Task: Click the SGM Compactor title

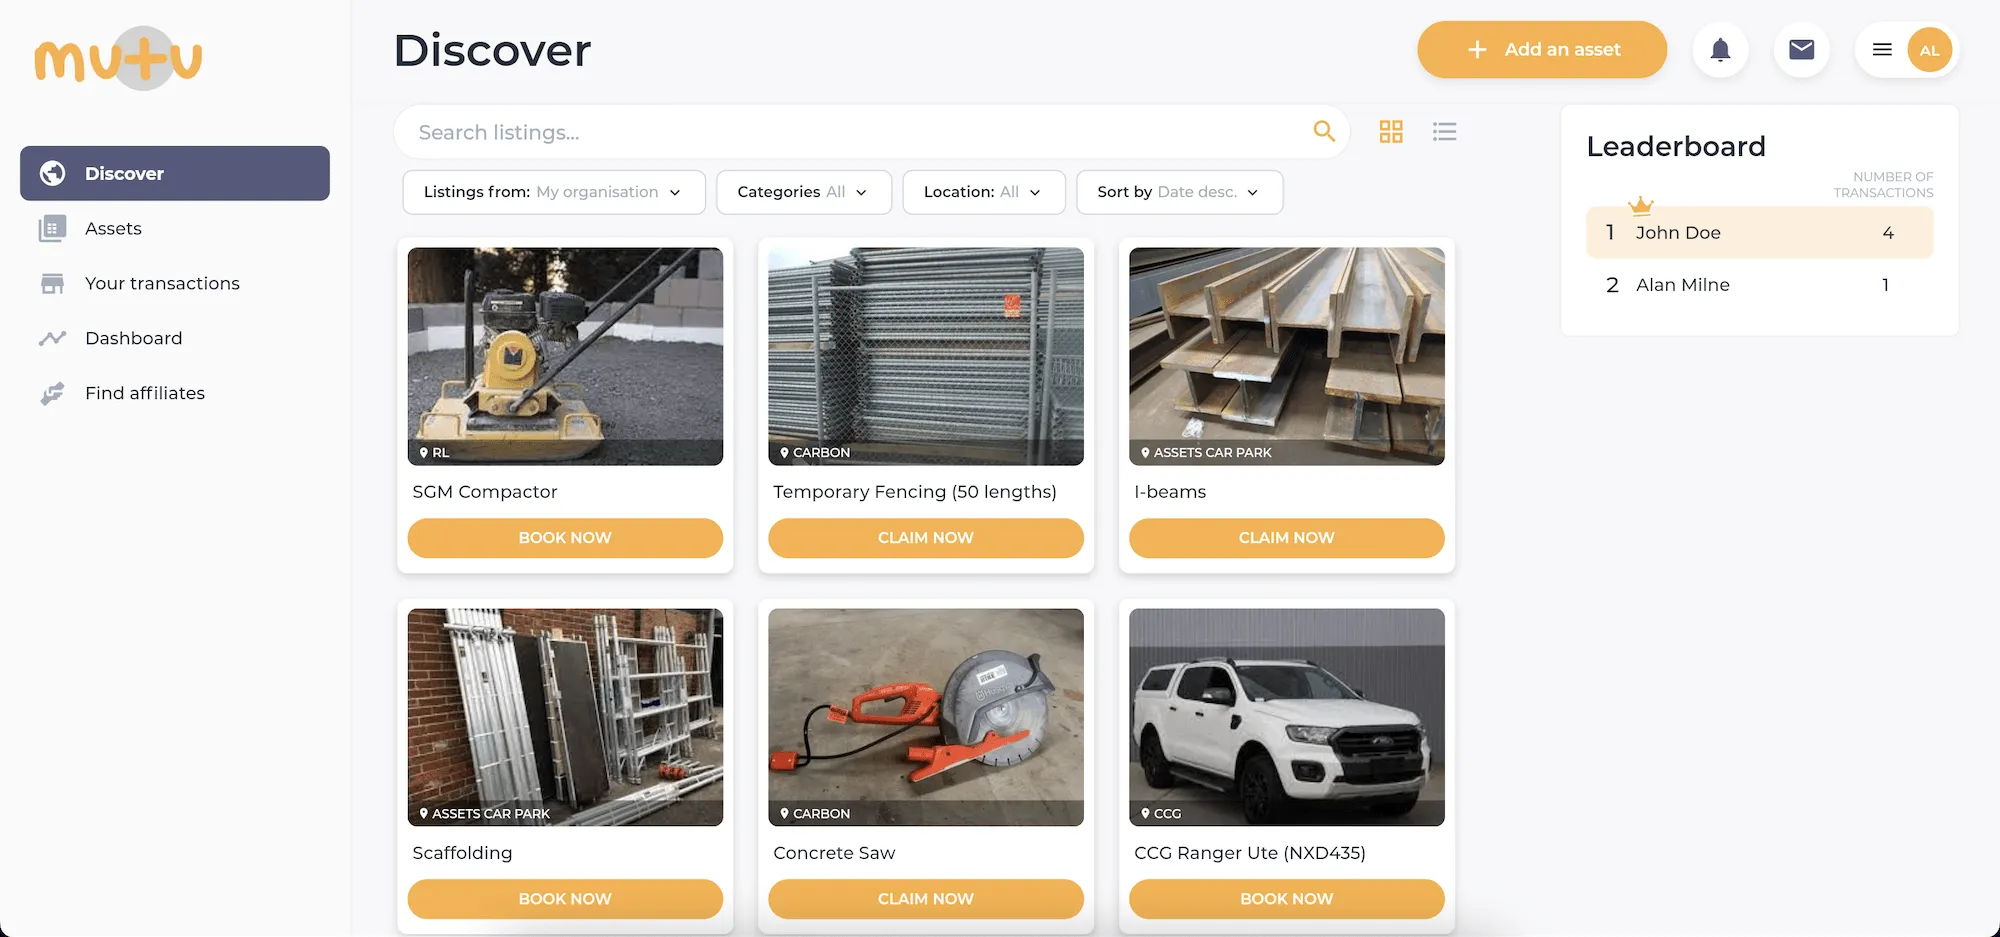Action: pos(485,492)
